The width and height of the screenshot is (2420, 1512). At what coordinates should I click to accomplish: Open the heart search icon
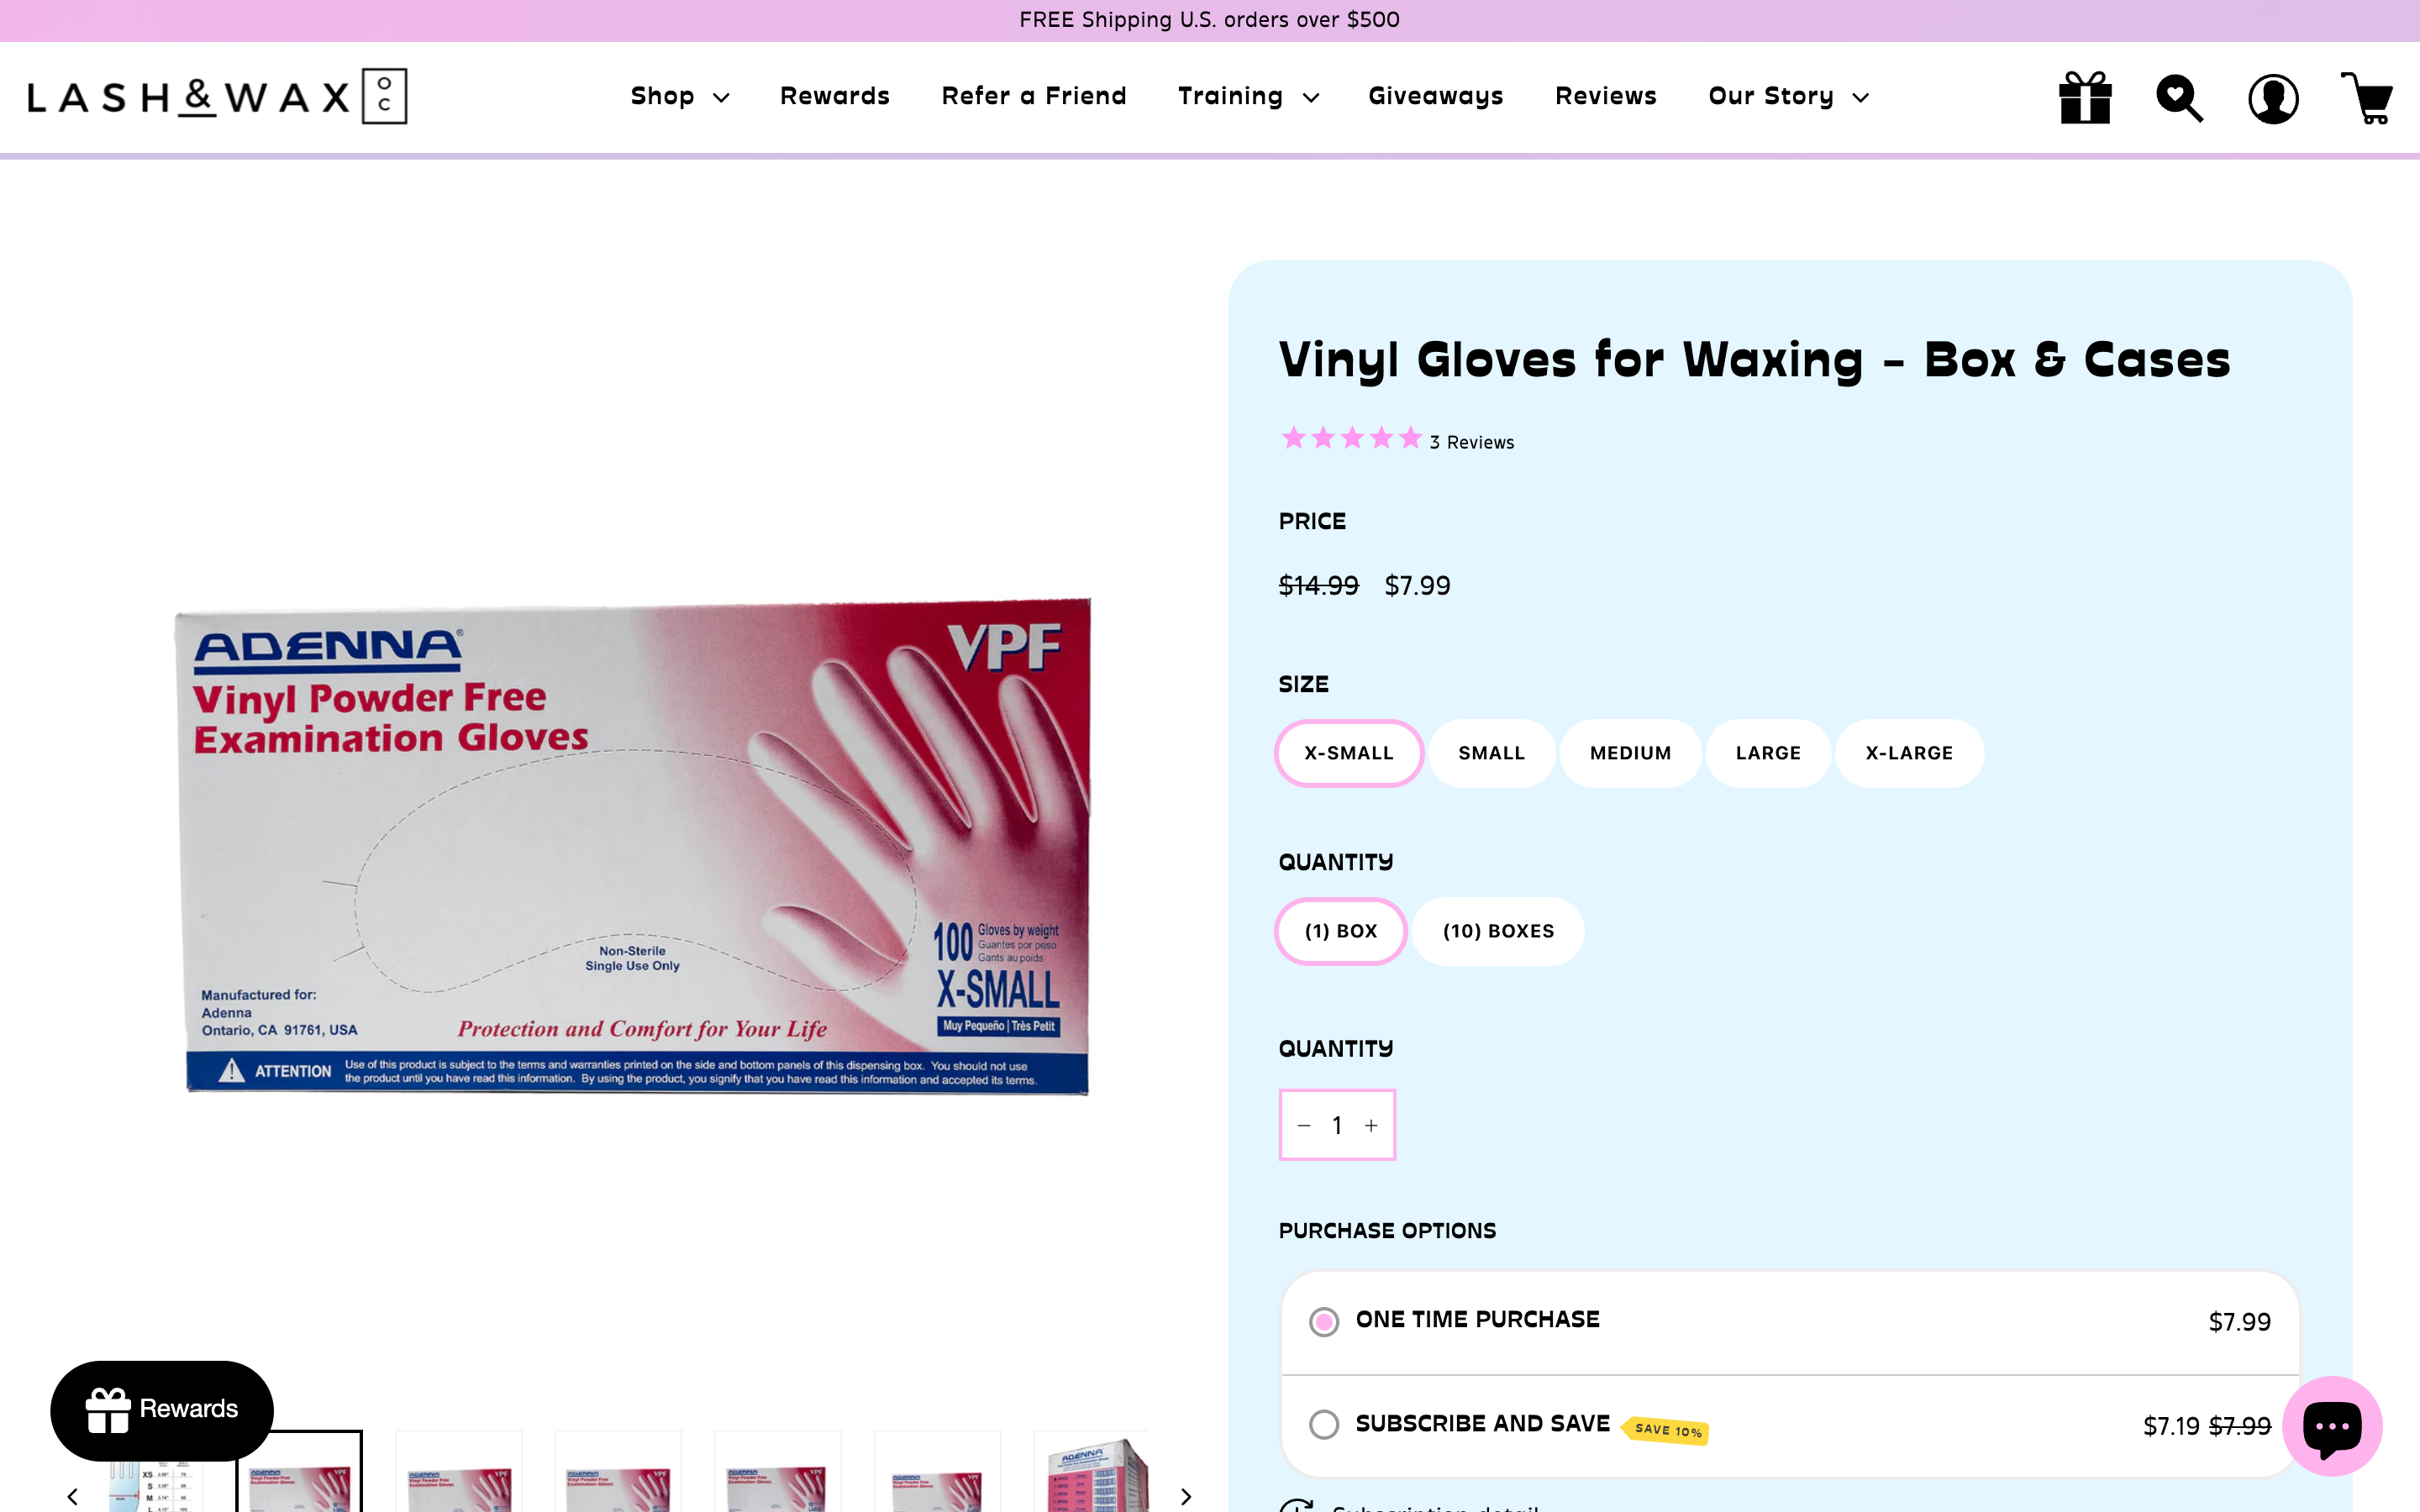tap(2179, 98)
